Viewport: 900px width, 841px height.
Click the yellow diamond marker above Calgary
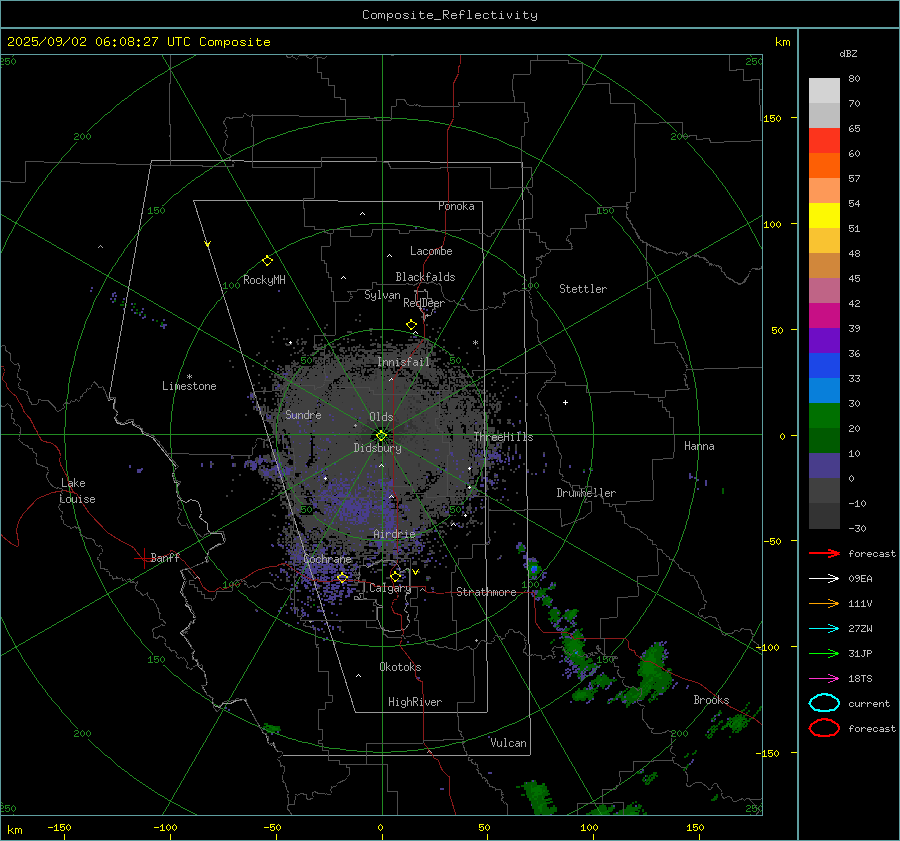click(x=395, y=576)
